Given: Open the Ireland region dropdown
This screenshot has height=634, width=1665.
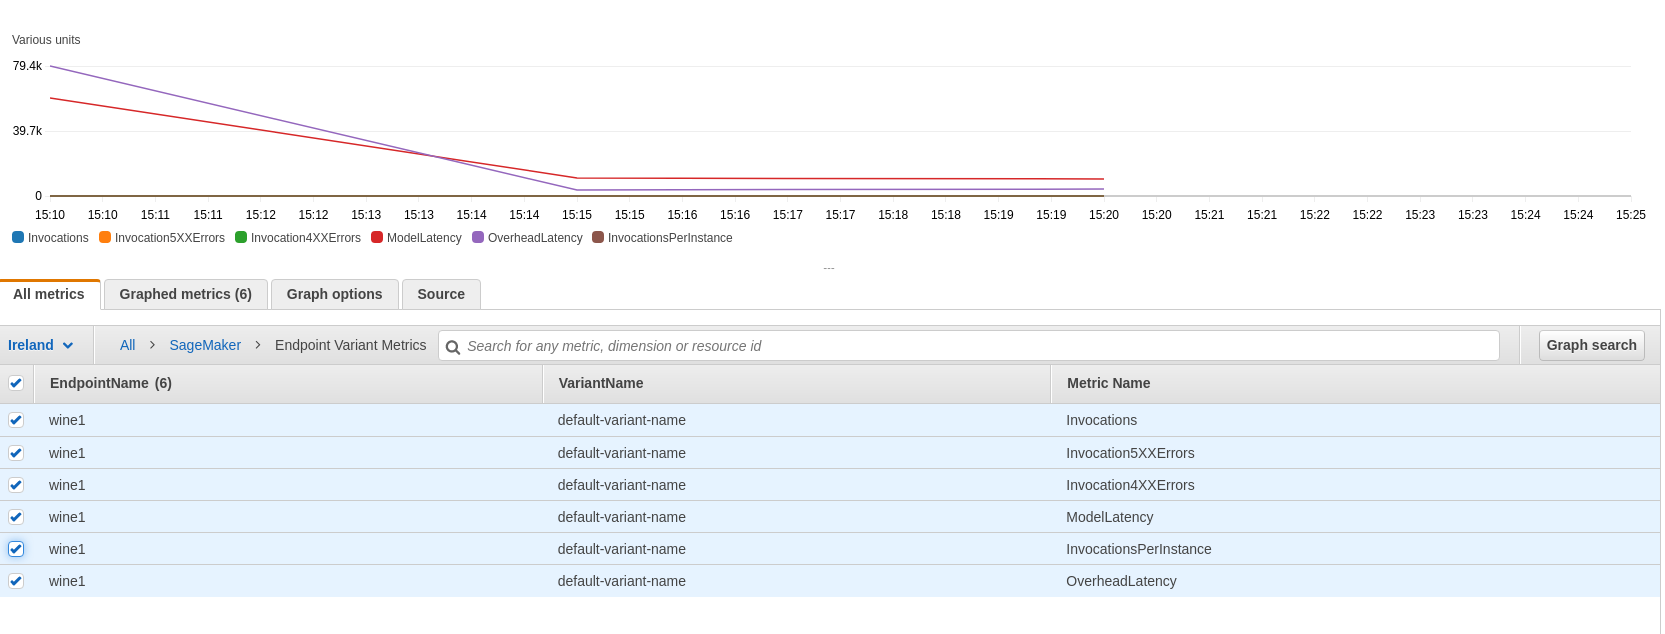Looking at the screenshot, I should click(41, 345).
